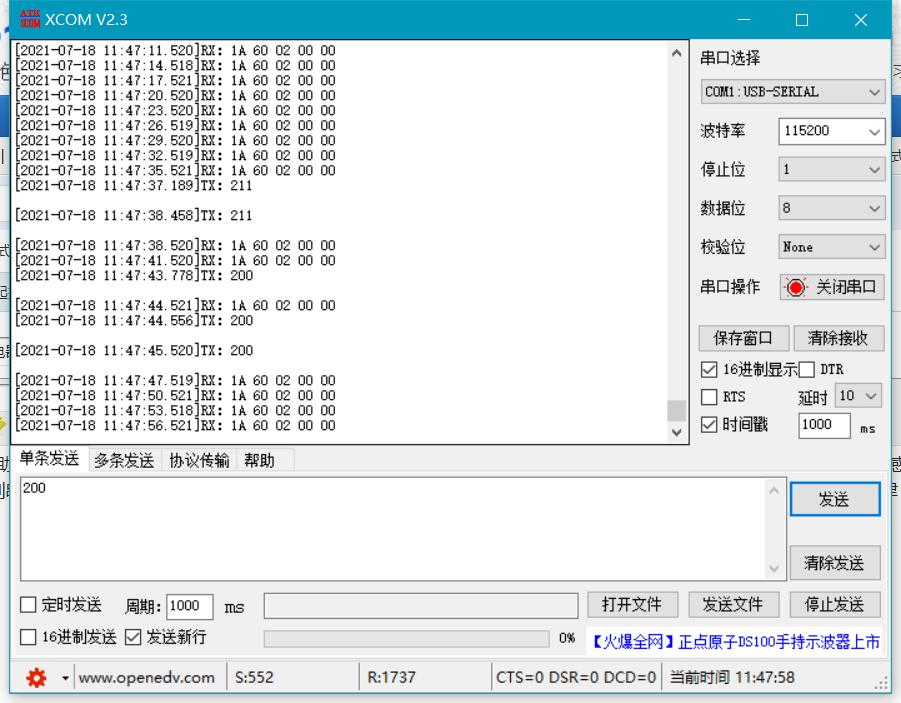Click the R:1737 received counter
The image size is (901, 703).
coord(391,678)
